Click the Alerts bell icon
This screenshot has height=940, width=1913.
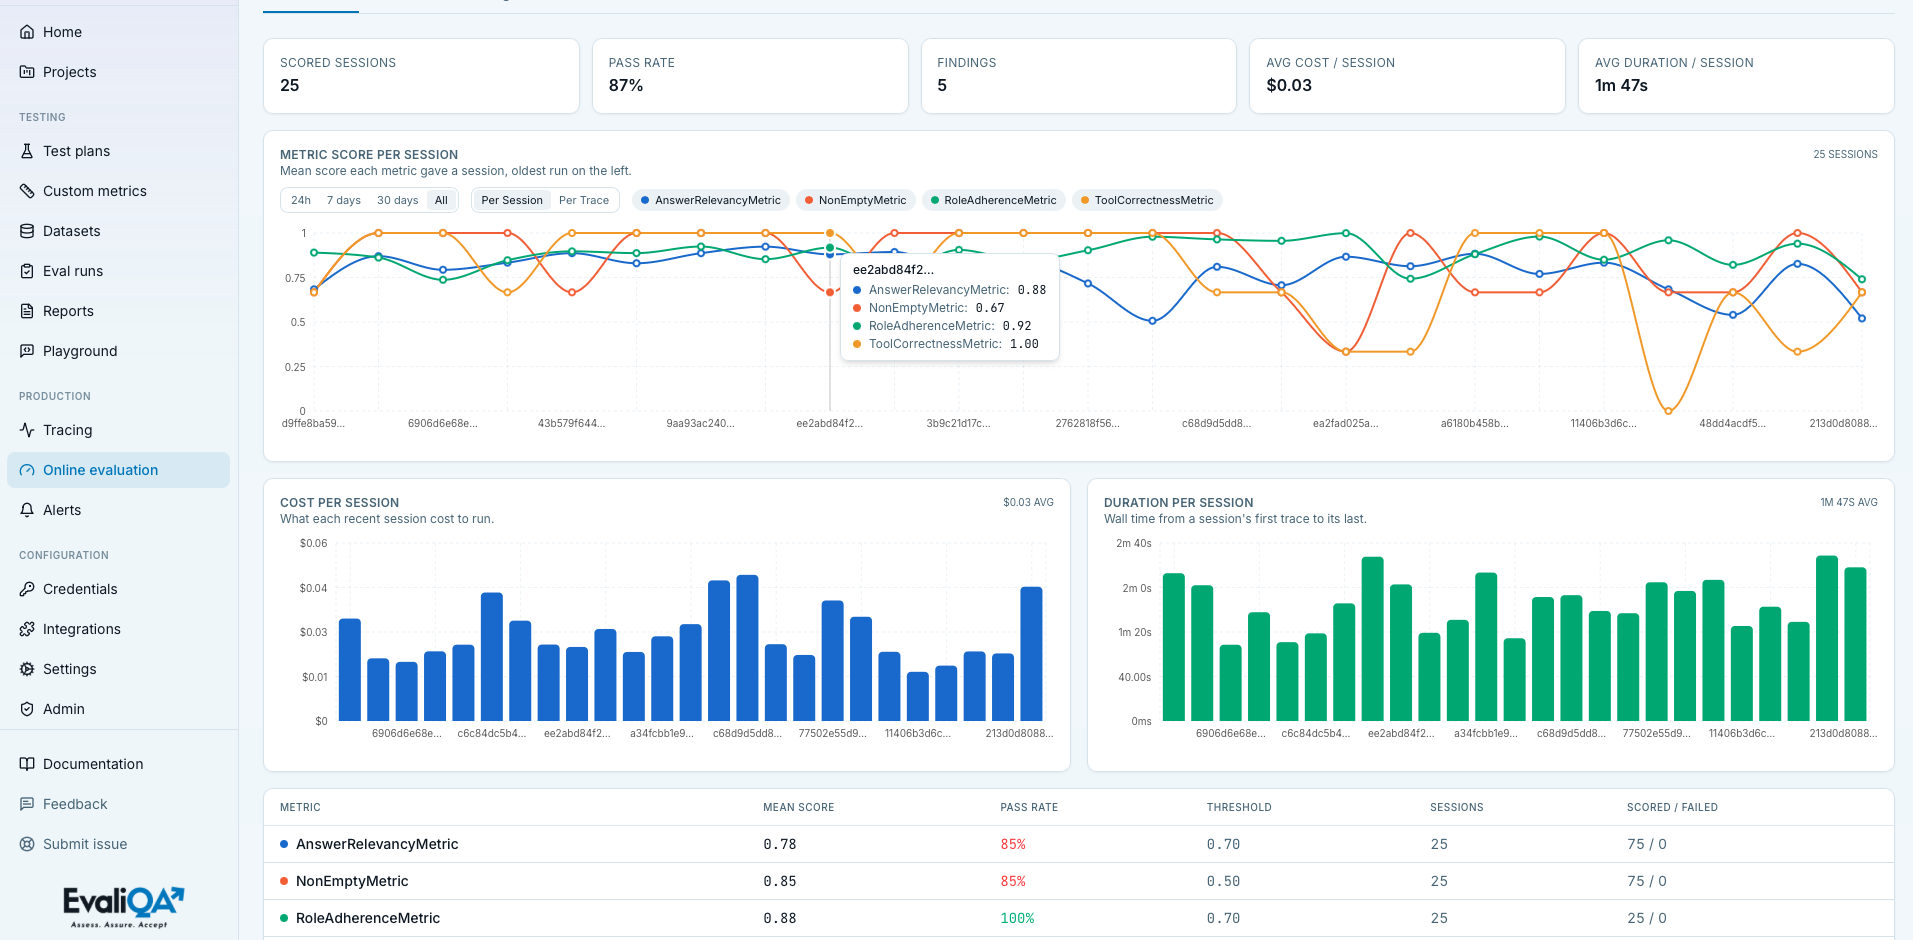click(x=27, y=510)
